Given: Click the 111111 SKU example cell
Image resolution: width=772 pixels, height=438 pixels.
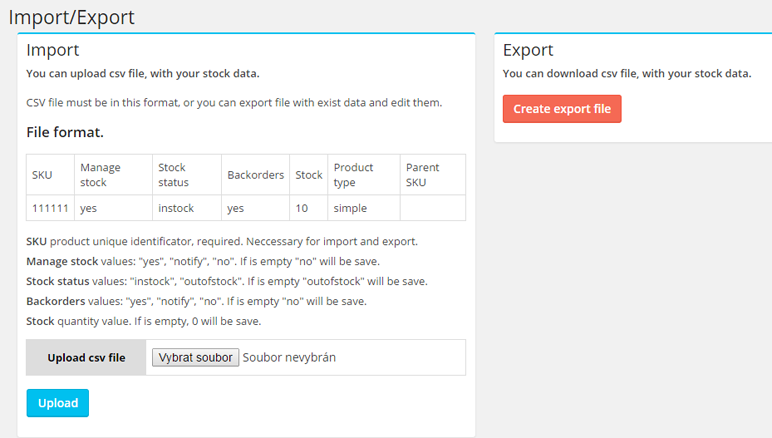Looking at the screenshot, I should 49,208.
